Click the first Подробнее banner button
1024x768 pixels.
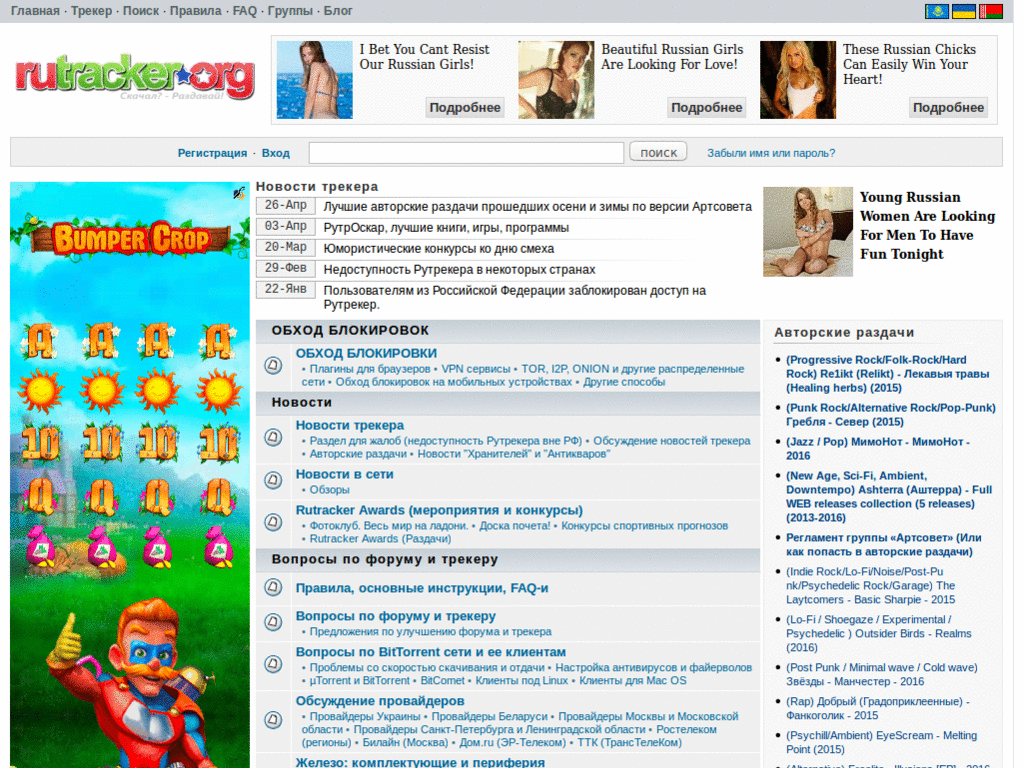point(464,107)
